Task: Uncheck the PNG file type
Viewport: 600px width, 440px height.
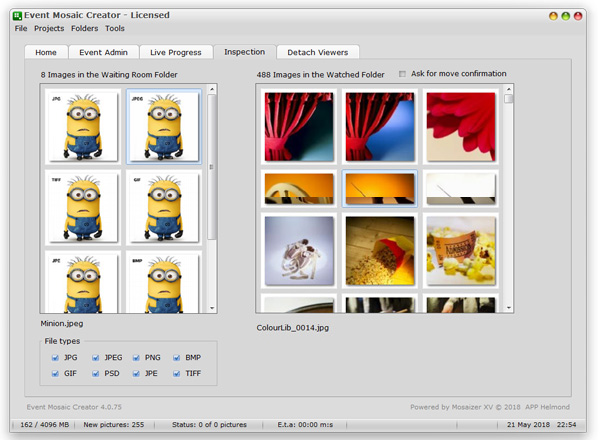Action: pos(136,358)
